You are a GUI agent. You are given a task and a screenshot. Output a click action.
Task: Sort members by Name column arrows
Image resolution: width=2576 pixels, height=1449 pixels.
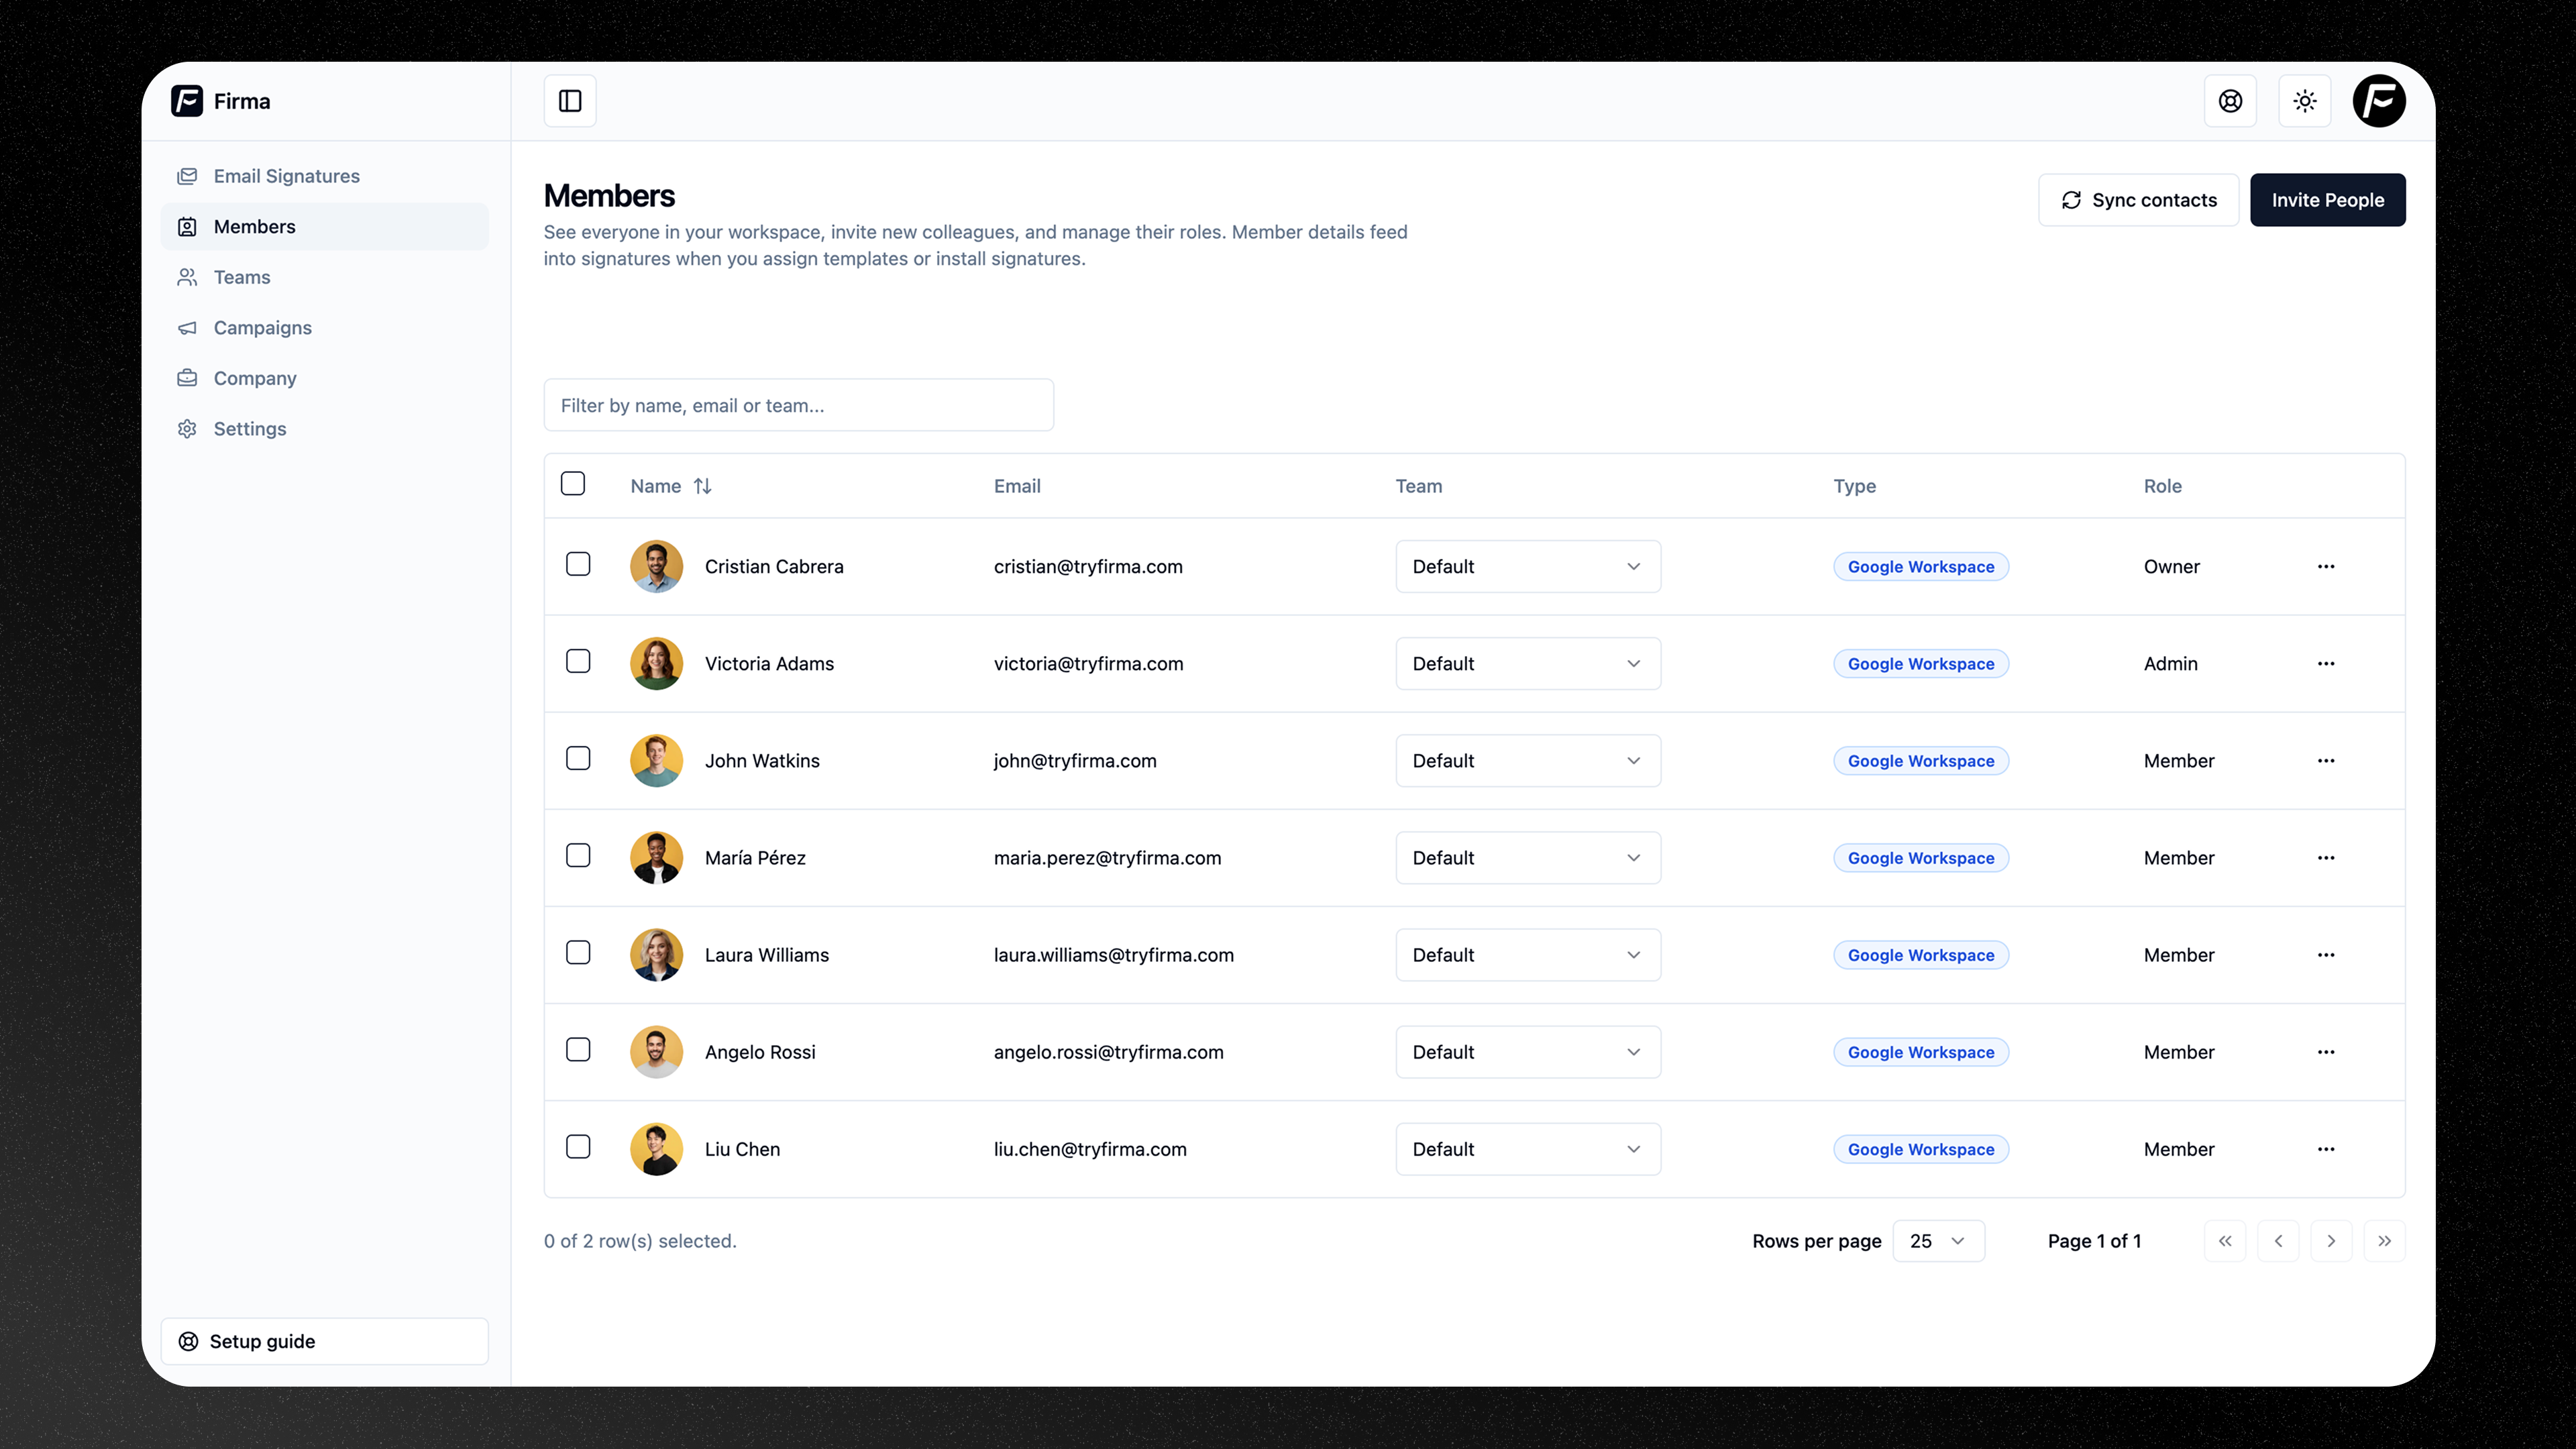pos(703,486)
